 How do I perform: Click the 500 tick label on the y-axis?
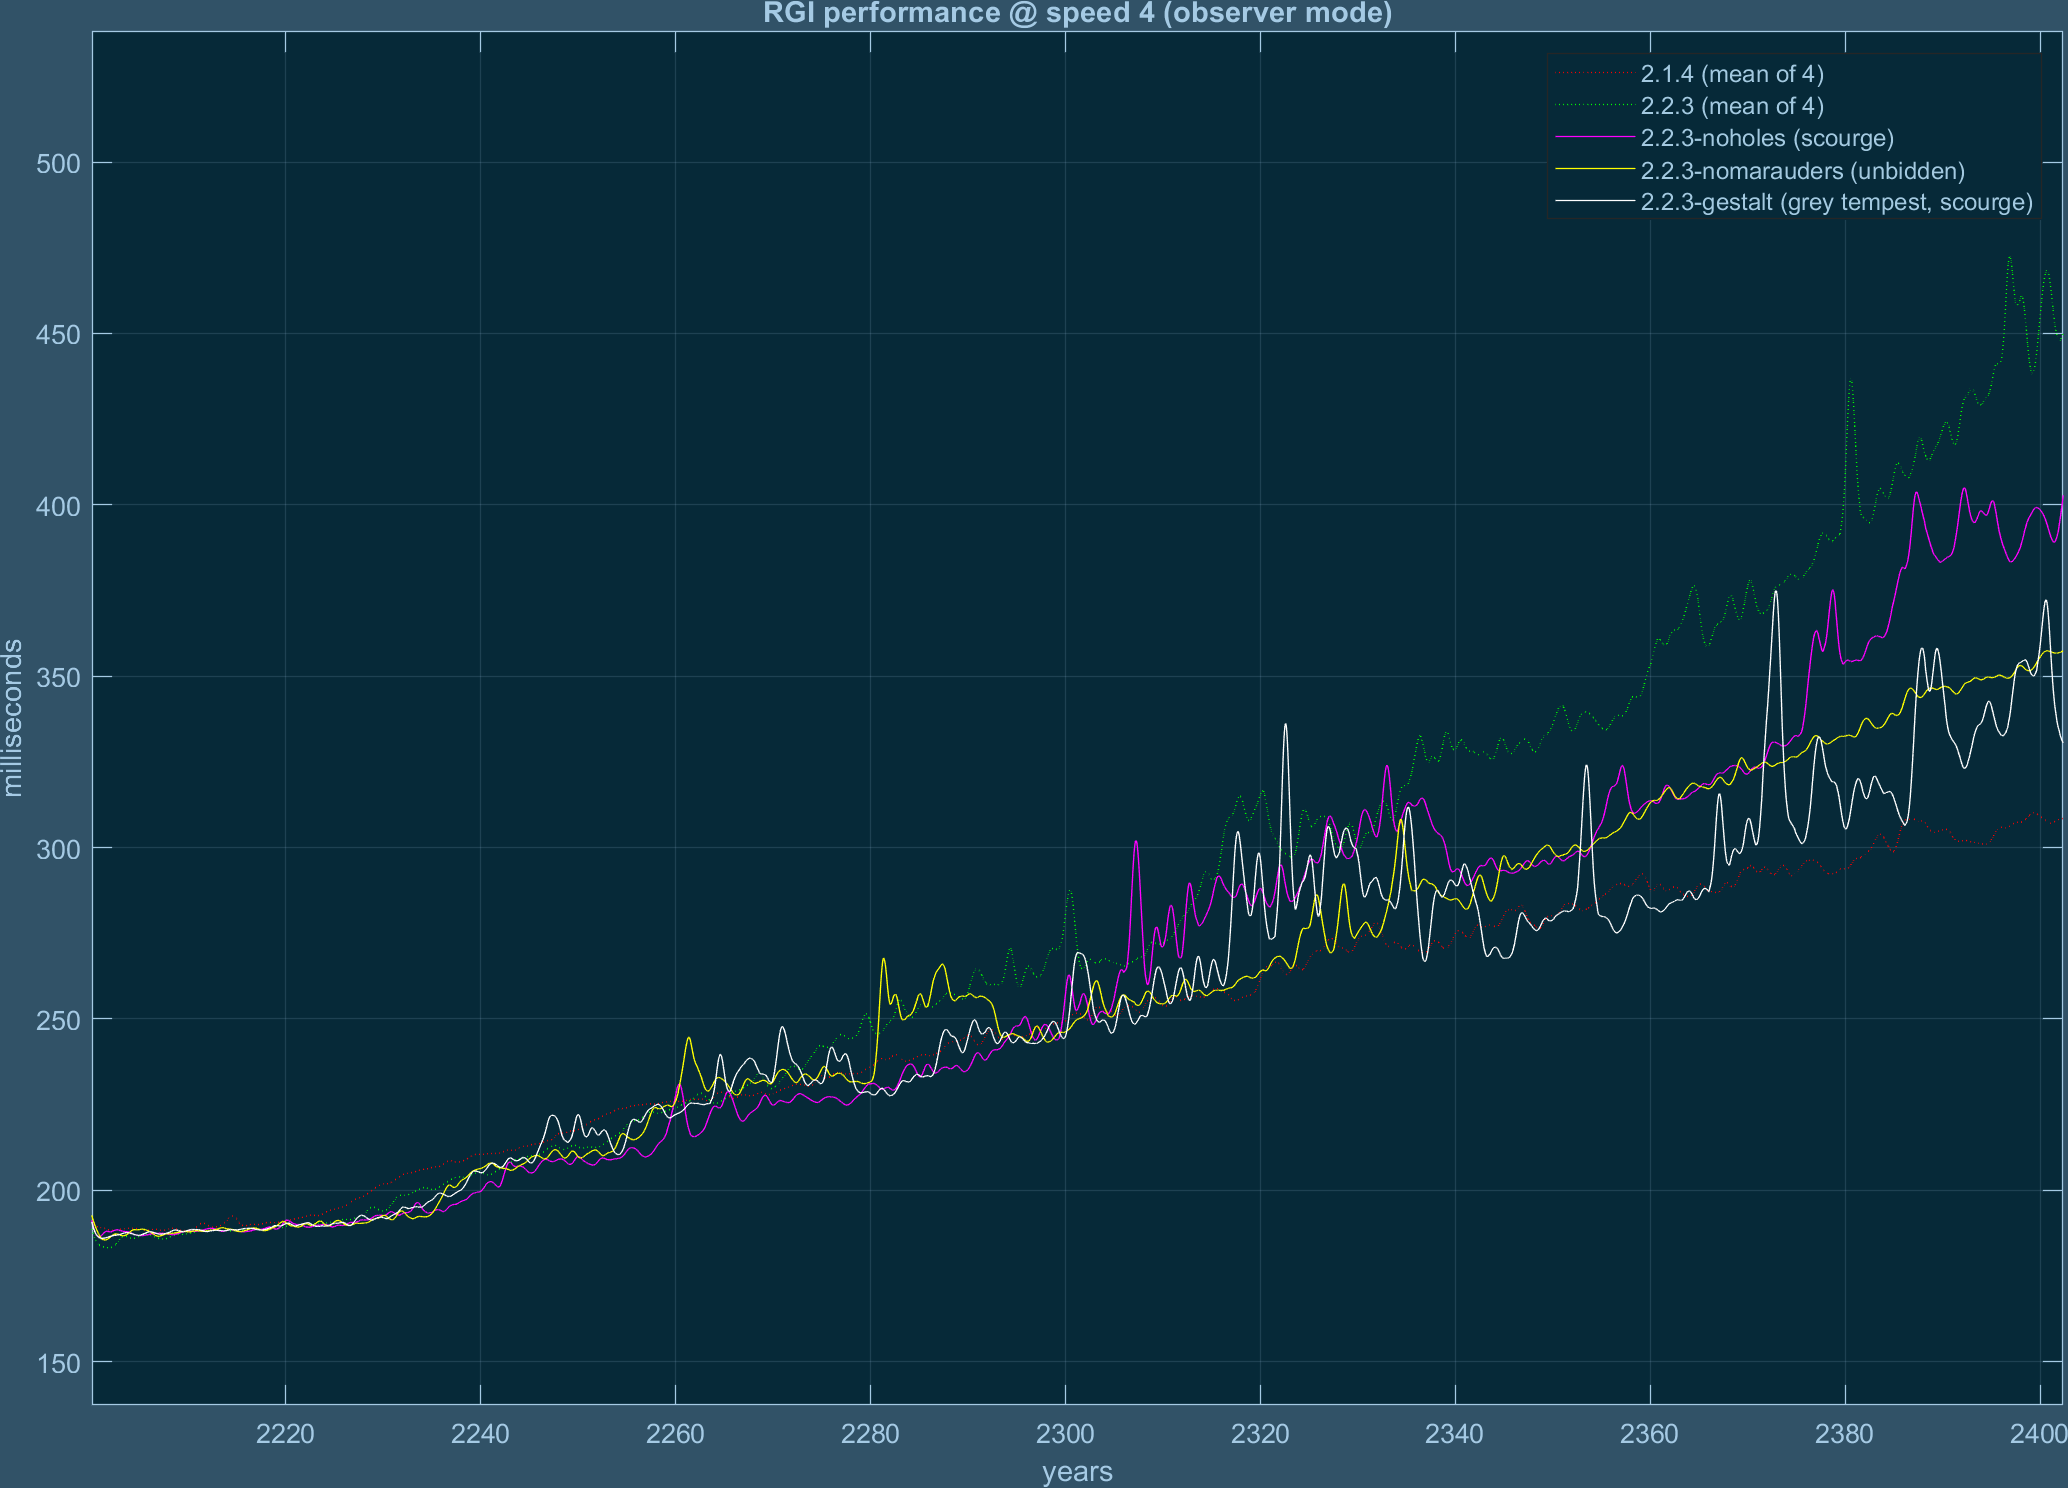[56, 163]
